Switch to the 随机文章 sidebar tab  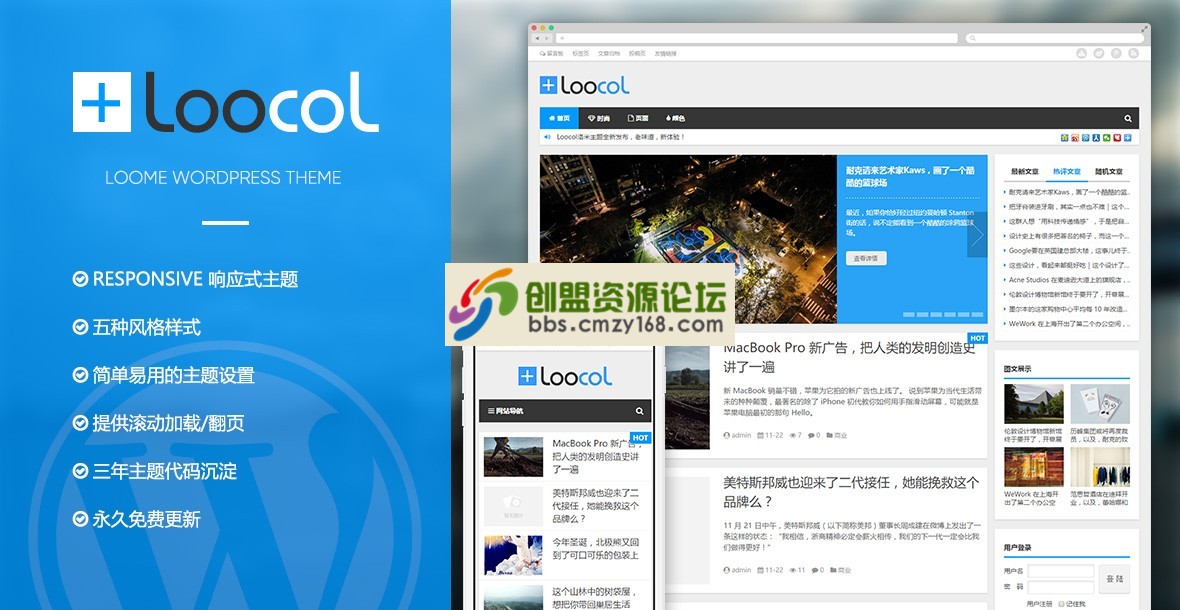pyautogui.click(x=1109, y=171)
